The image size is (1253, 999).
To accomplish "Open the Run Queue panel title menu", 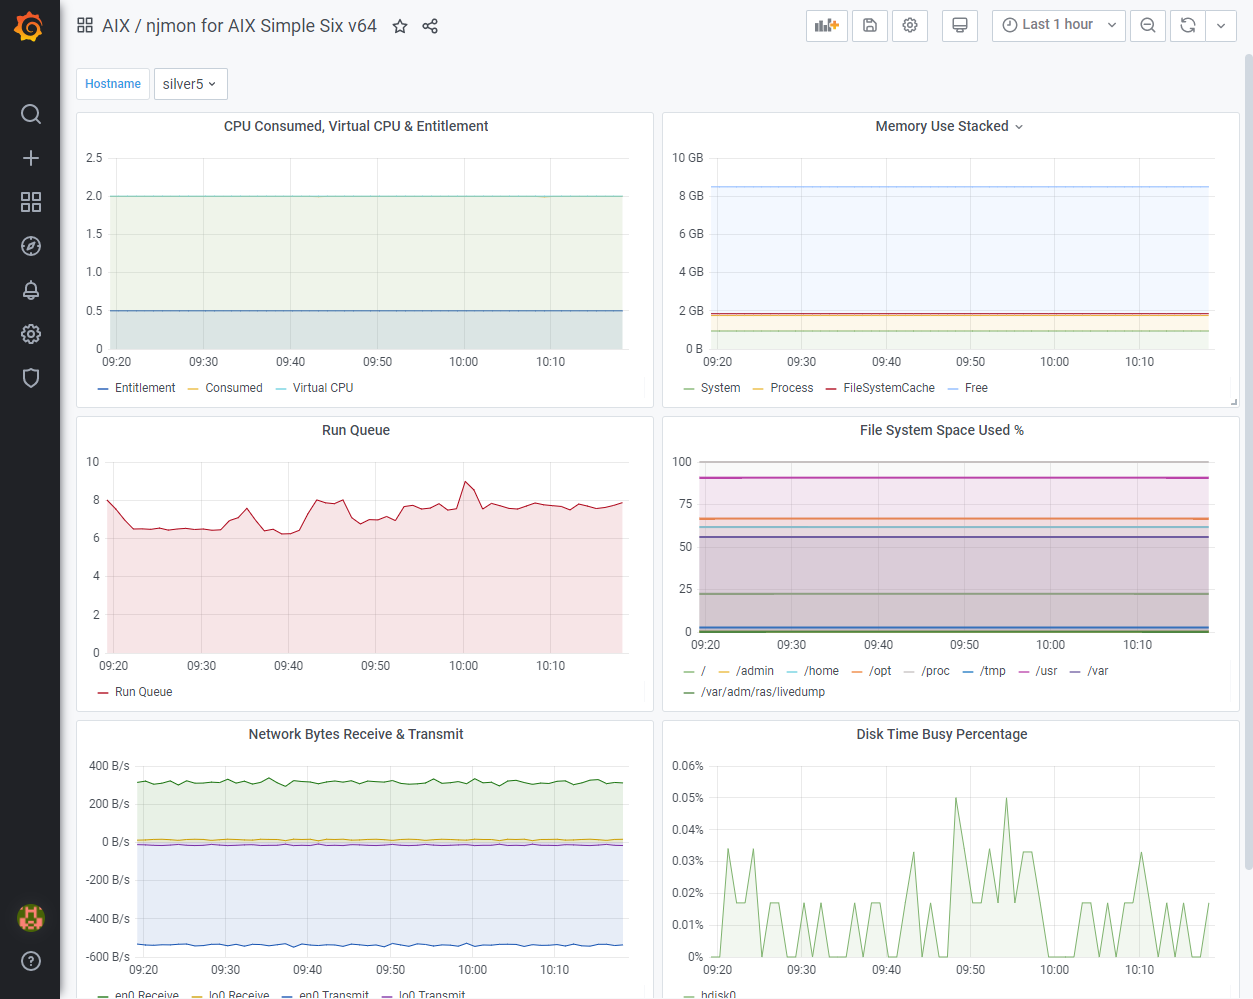I will (356, 430).
